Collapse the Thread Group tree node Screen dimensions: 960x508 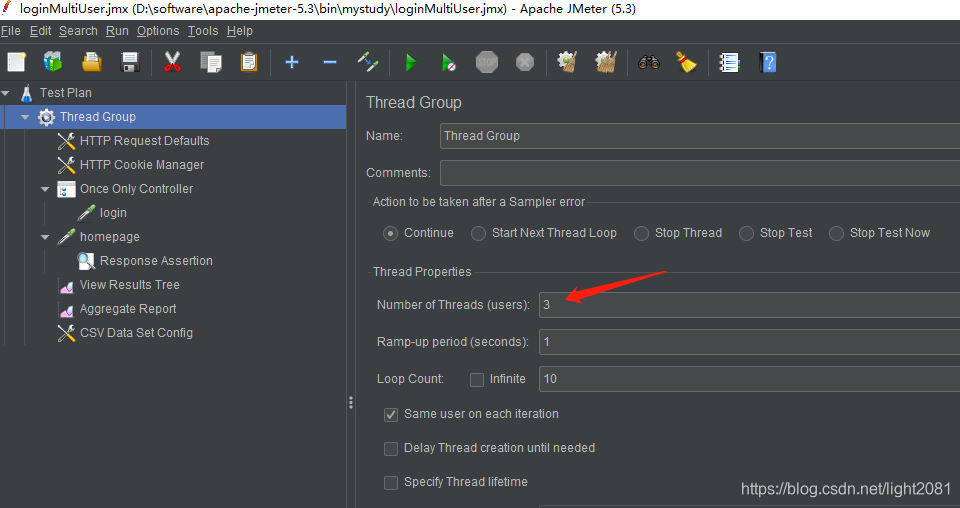tap(25, 117)
